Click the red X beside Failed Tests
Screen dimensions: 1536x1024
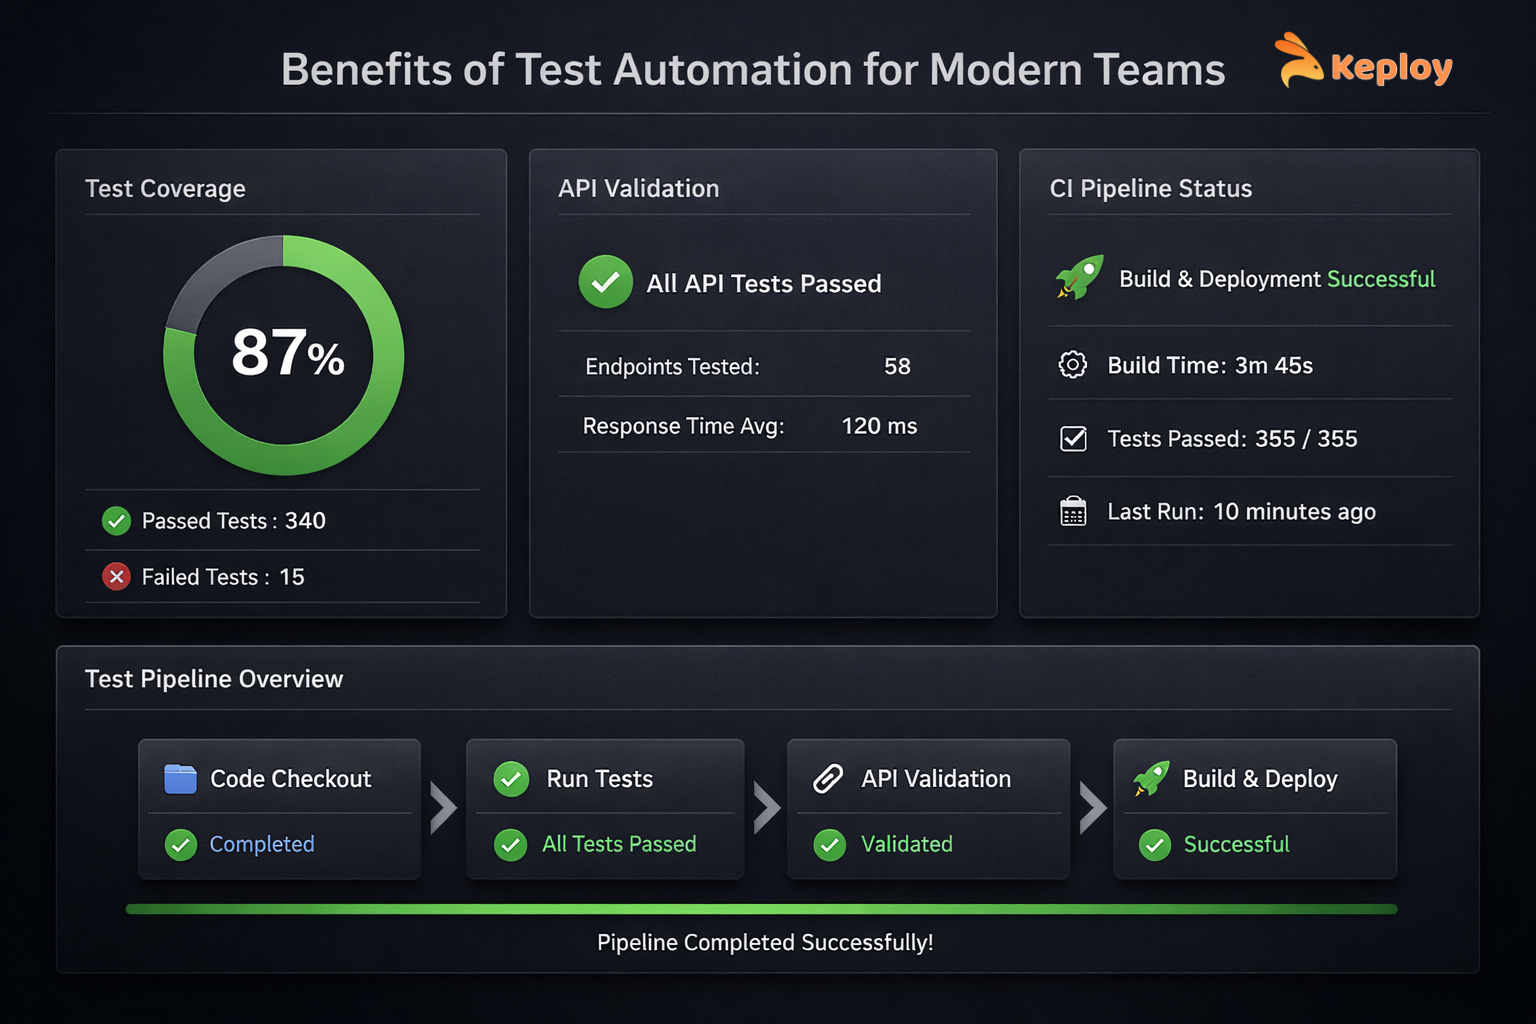(116, 577)
